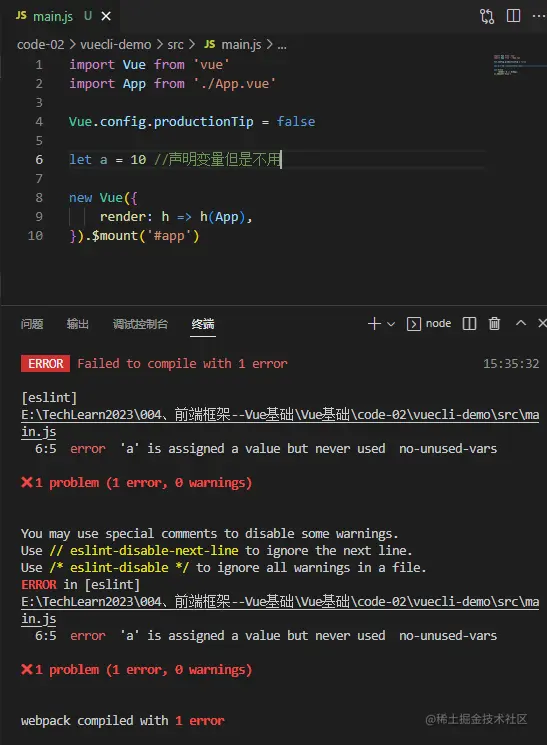The height and width of the screenshot is (745, 547).
Task: Click 'false' in line 4
Action: tap(296, 122)
